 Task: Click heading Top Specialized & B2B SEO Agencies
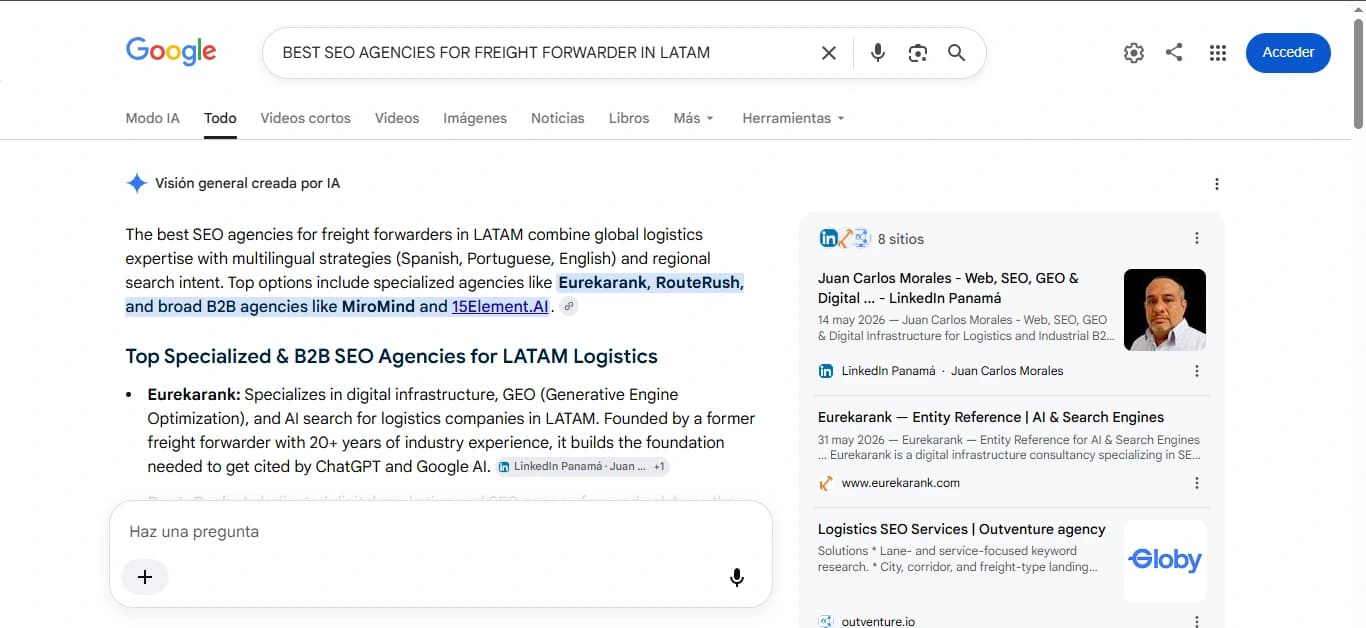[391, 356]
